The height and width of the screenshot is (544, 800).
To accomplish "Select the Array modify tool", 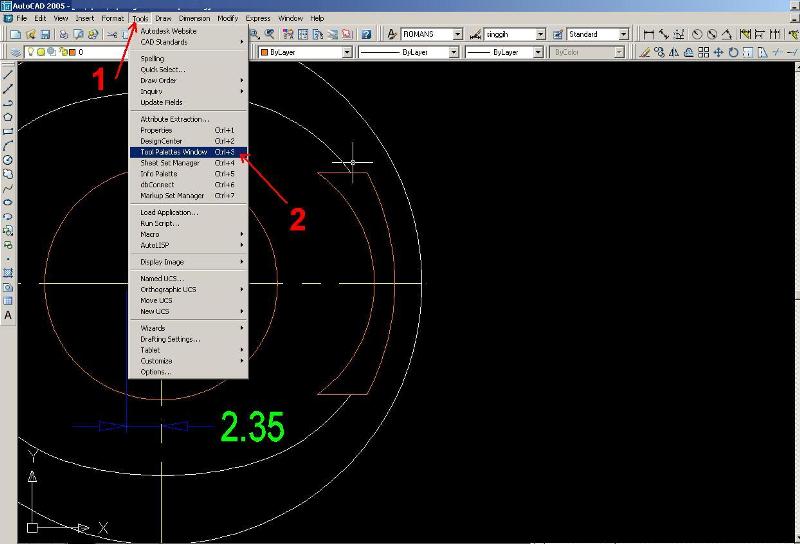I will pos(704,52).
